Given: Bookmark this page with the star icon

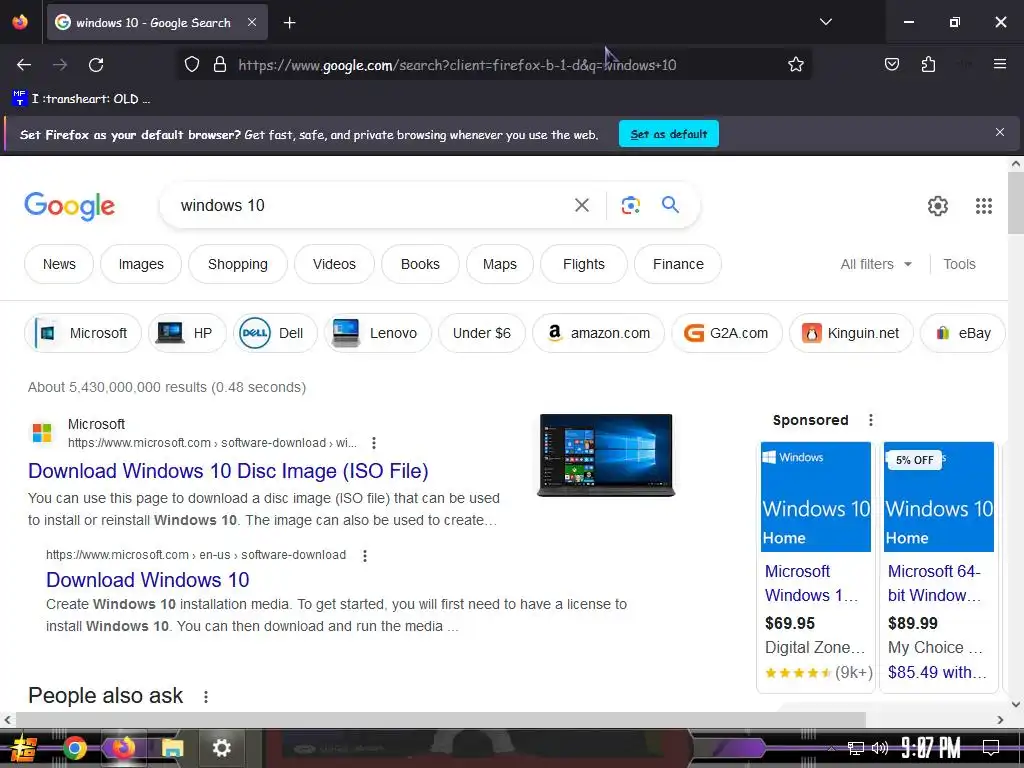Looking at the screenshot, I should pos(795,65).
